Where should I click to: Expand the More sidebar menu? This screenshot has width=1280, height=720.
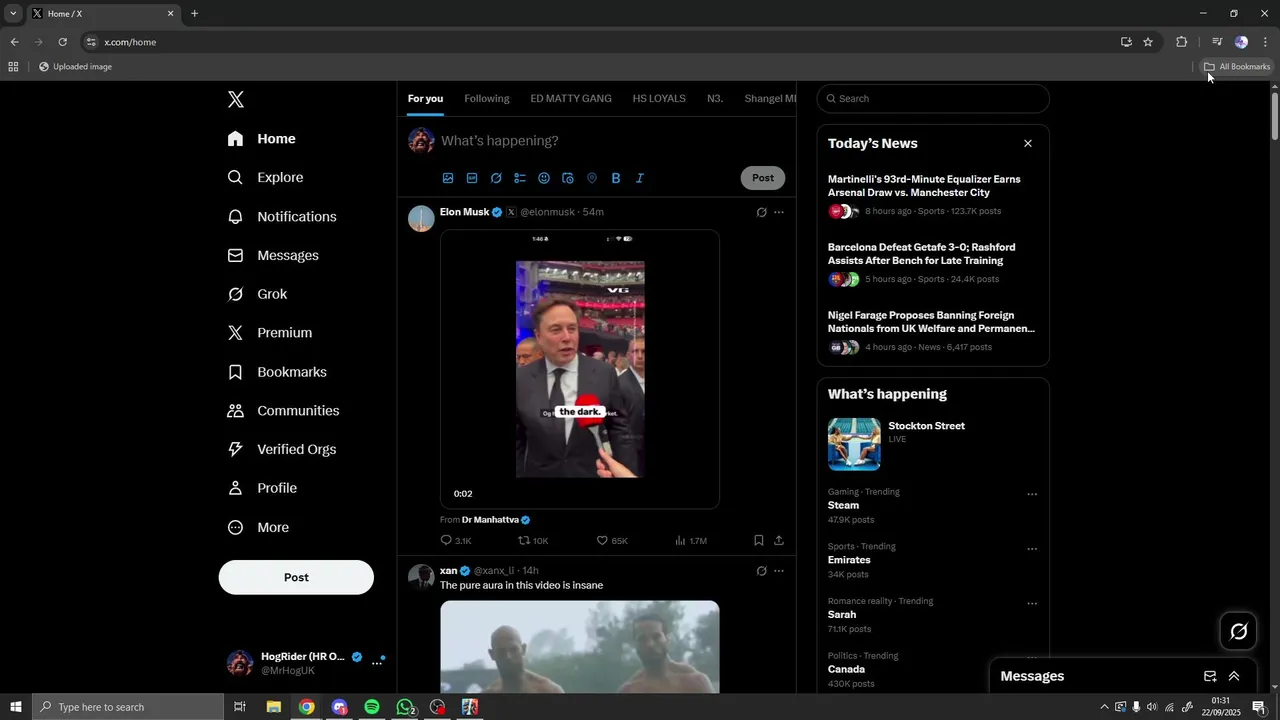[258, 527]
